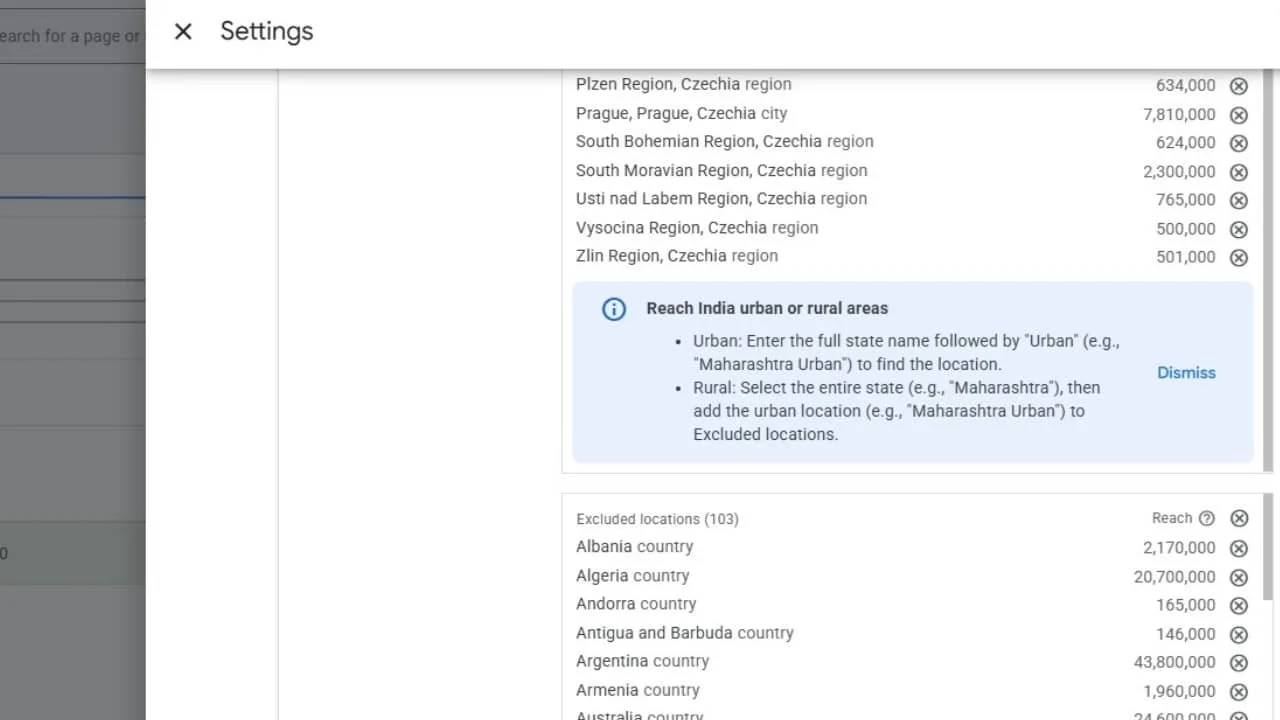Dismiss the India urban or rural tip
This screenshot has width=1280, height=720.
point(1186,372)
